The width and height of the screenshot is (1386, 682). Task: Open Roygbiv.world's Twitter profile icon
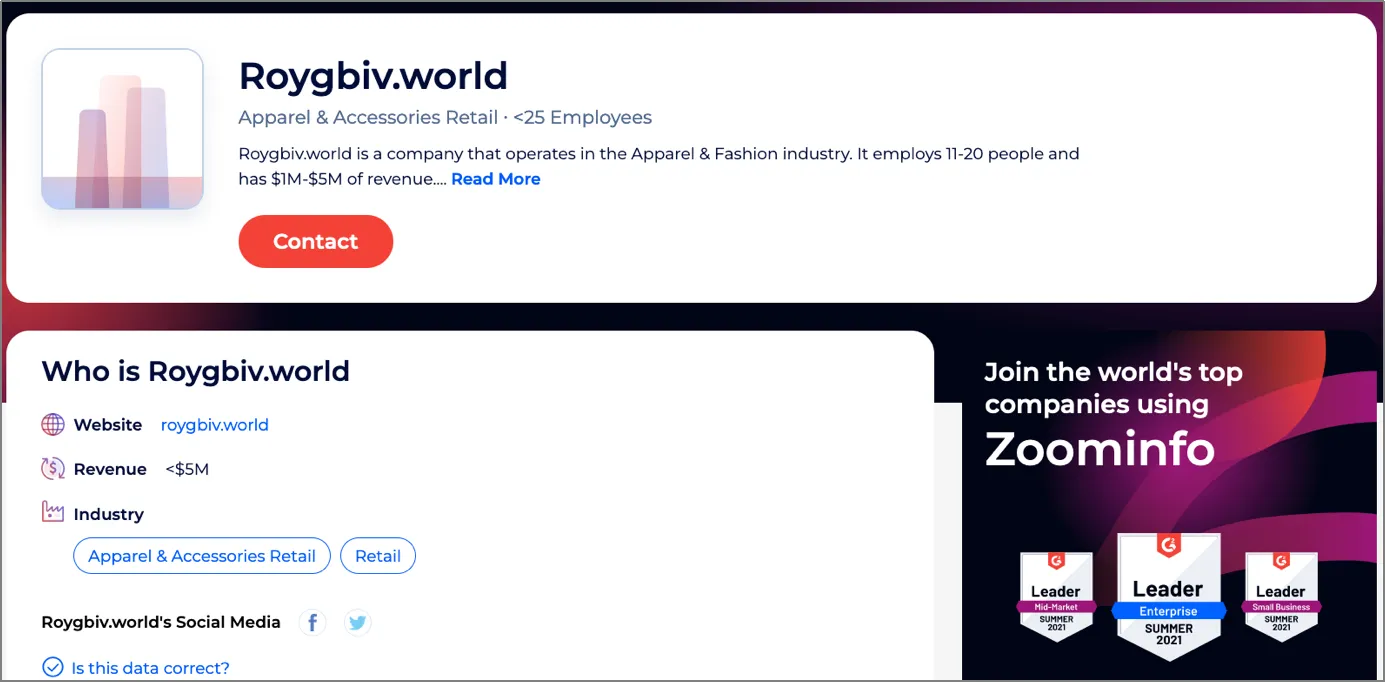click(x=357, y=623)
